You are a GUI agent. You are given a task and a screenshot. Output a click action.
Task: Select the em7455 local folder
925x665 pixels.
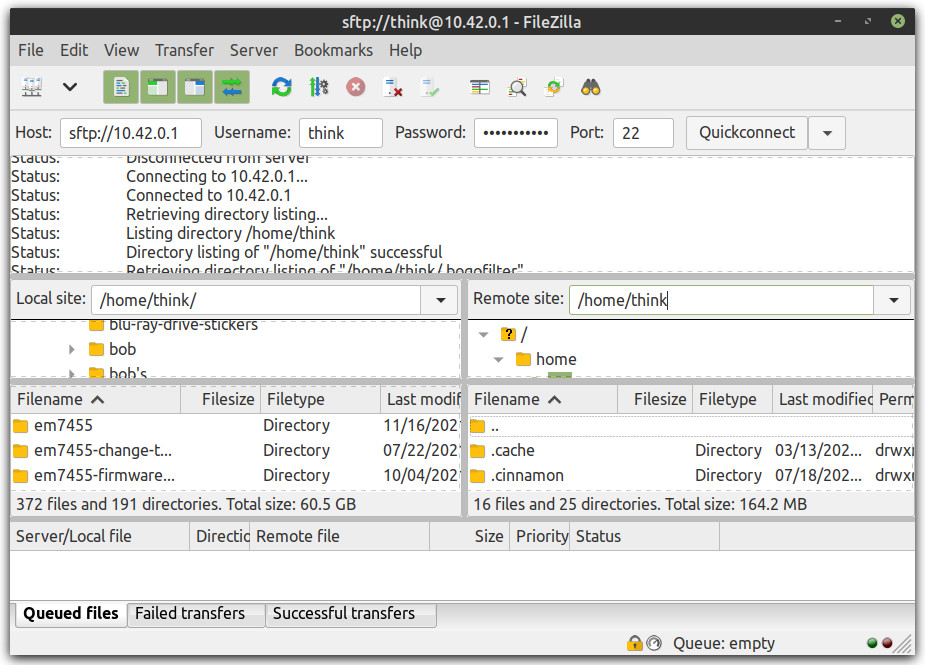tap(235, 425)
